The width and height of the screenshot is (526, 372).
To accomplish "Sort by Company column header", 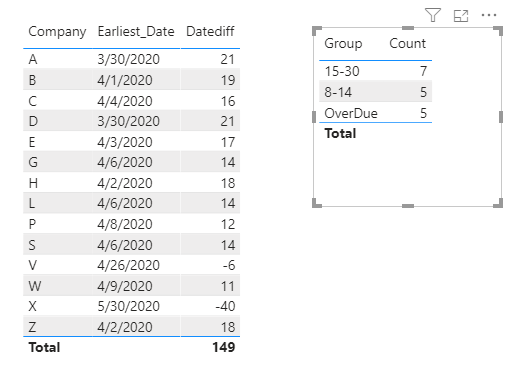I will [57, 32].
